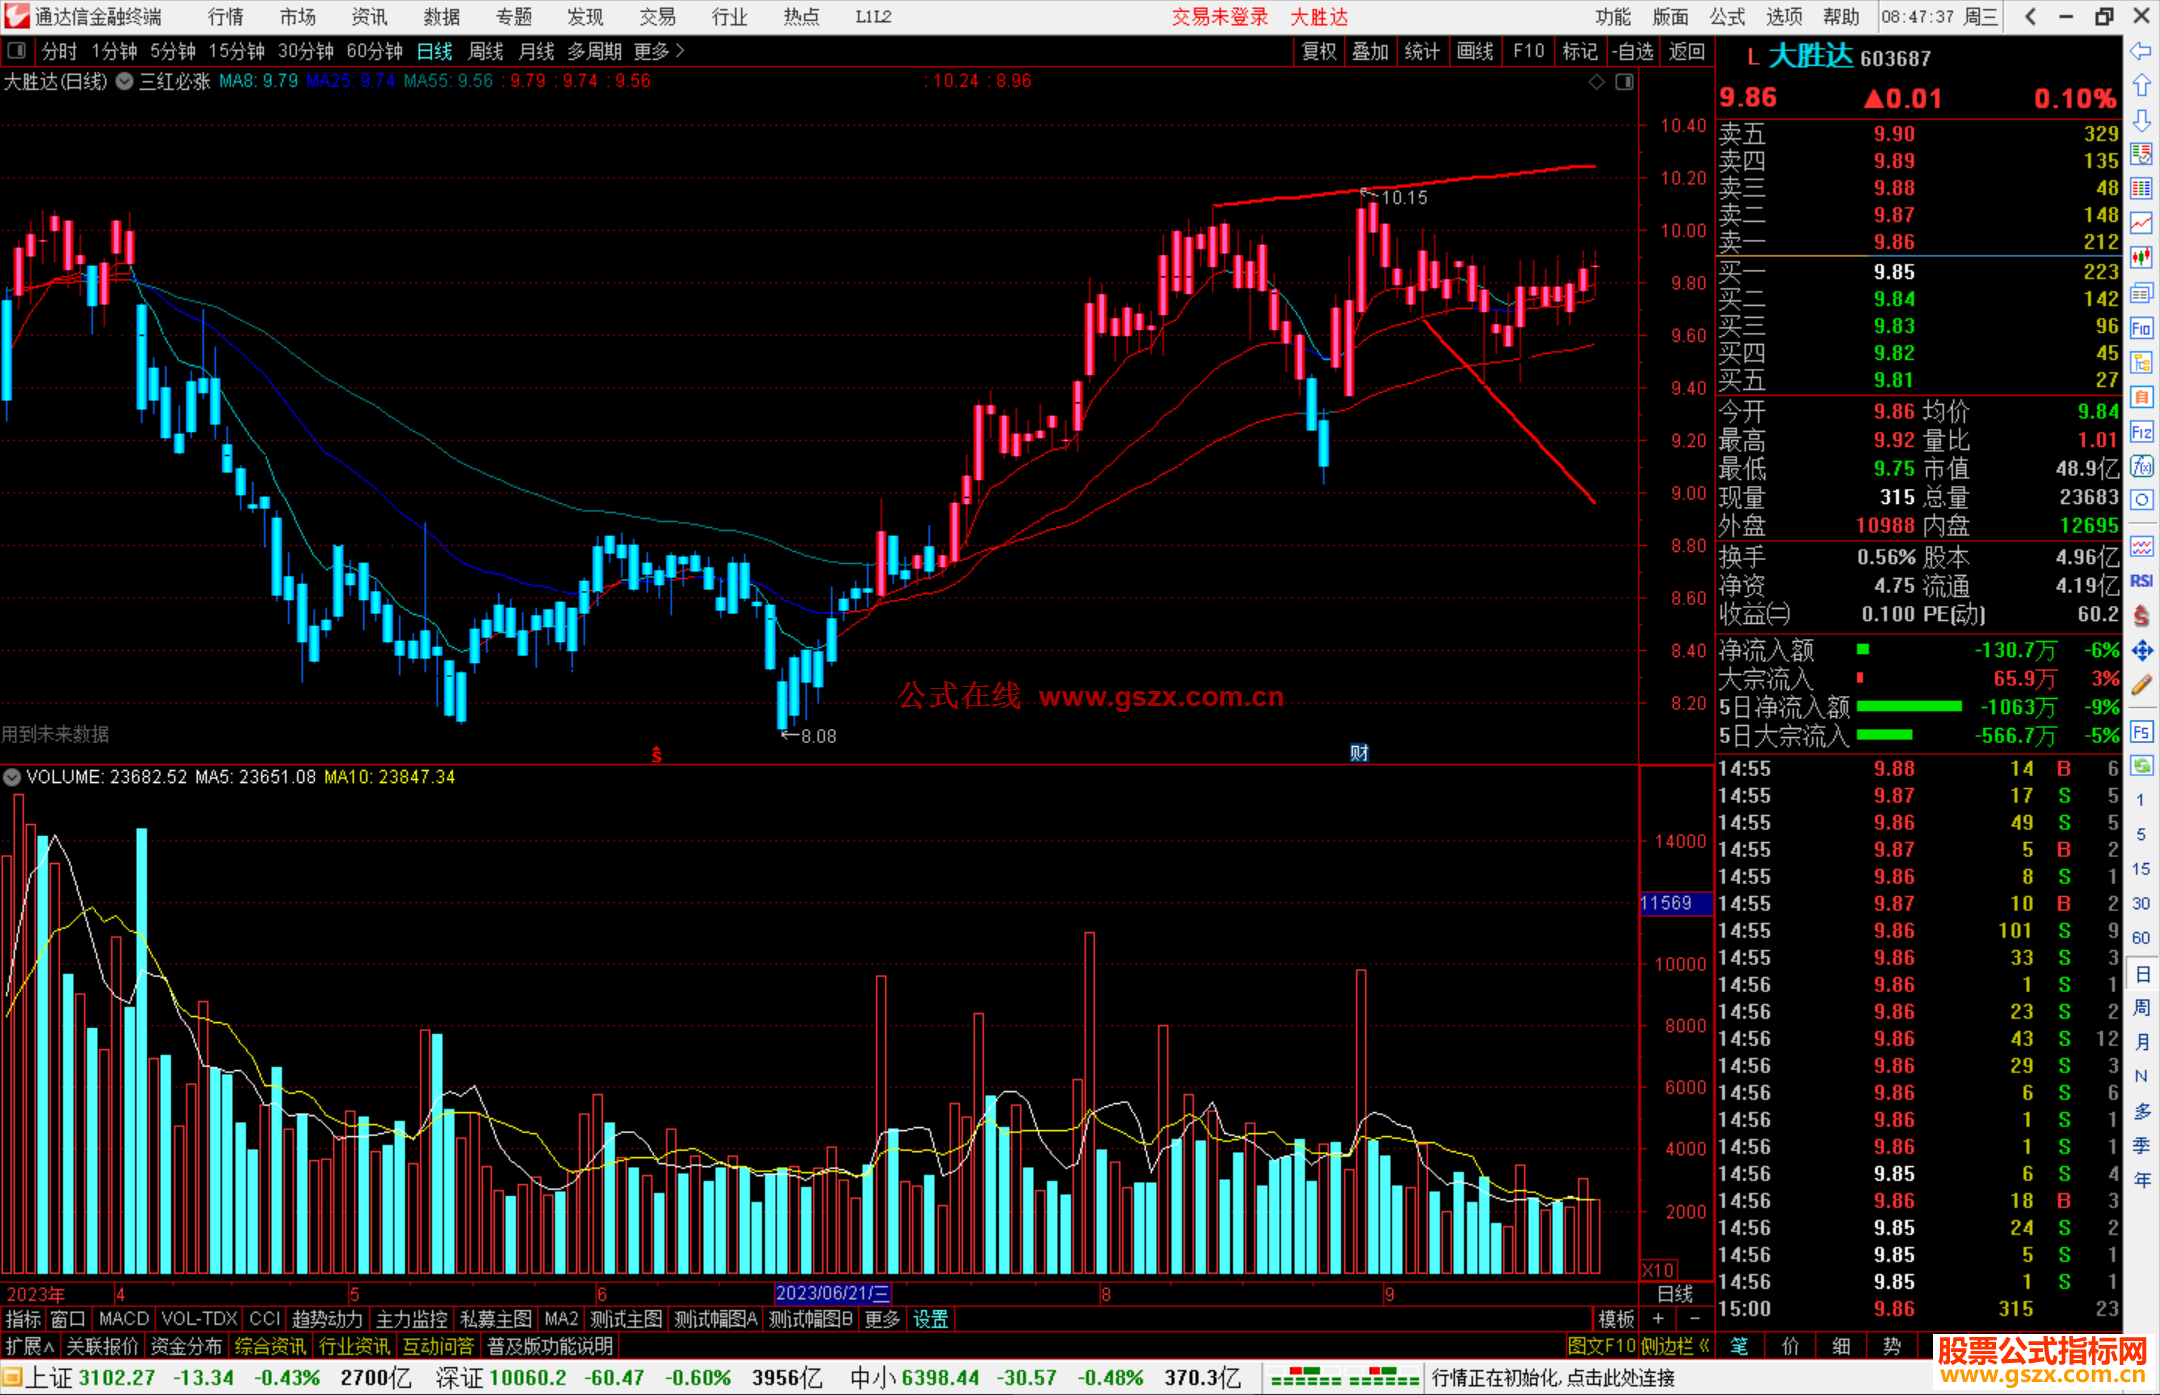Toggle the VOLUME indicator round button
The height and width of the screenshot is (1395, 2160).
click(x=12, y=777)
